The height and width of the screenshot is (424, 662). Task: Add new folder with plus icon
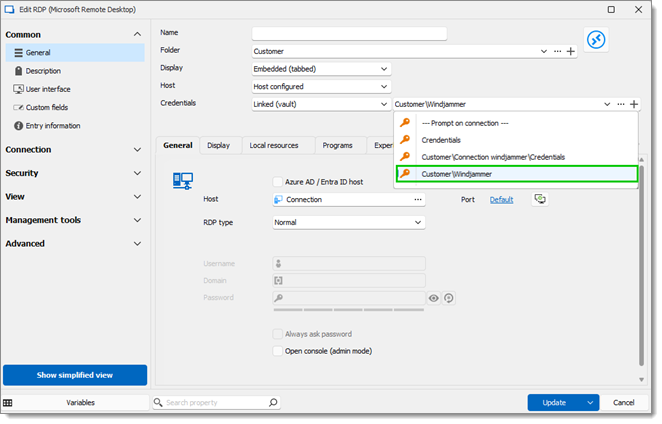tap(570, 51)
